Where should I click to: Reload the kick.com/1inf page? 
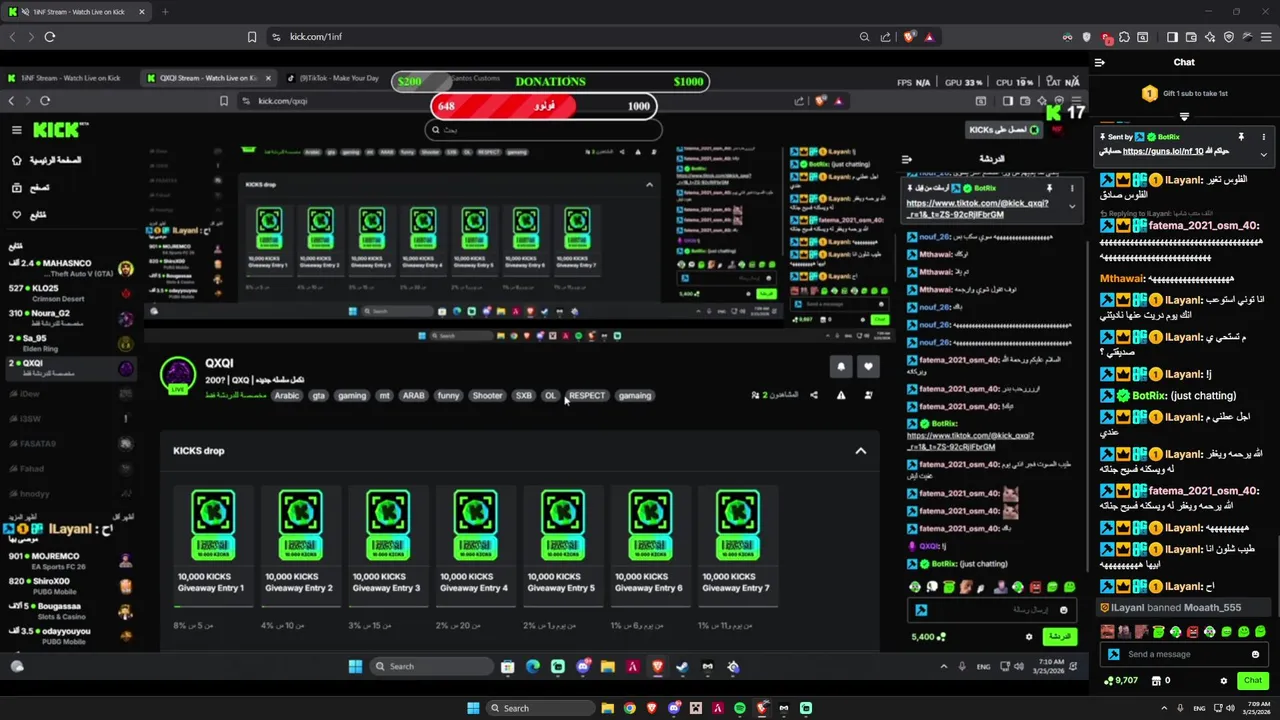click(49, 37)
